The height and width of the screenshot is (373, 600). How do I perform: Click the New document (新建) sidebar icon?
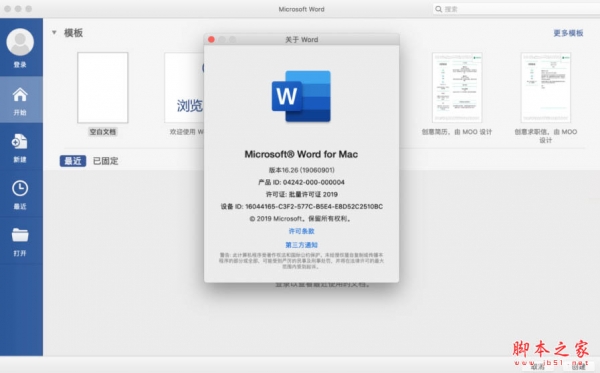(20, 141)
